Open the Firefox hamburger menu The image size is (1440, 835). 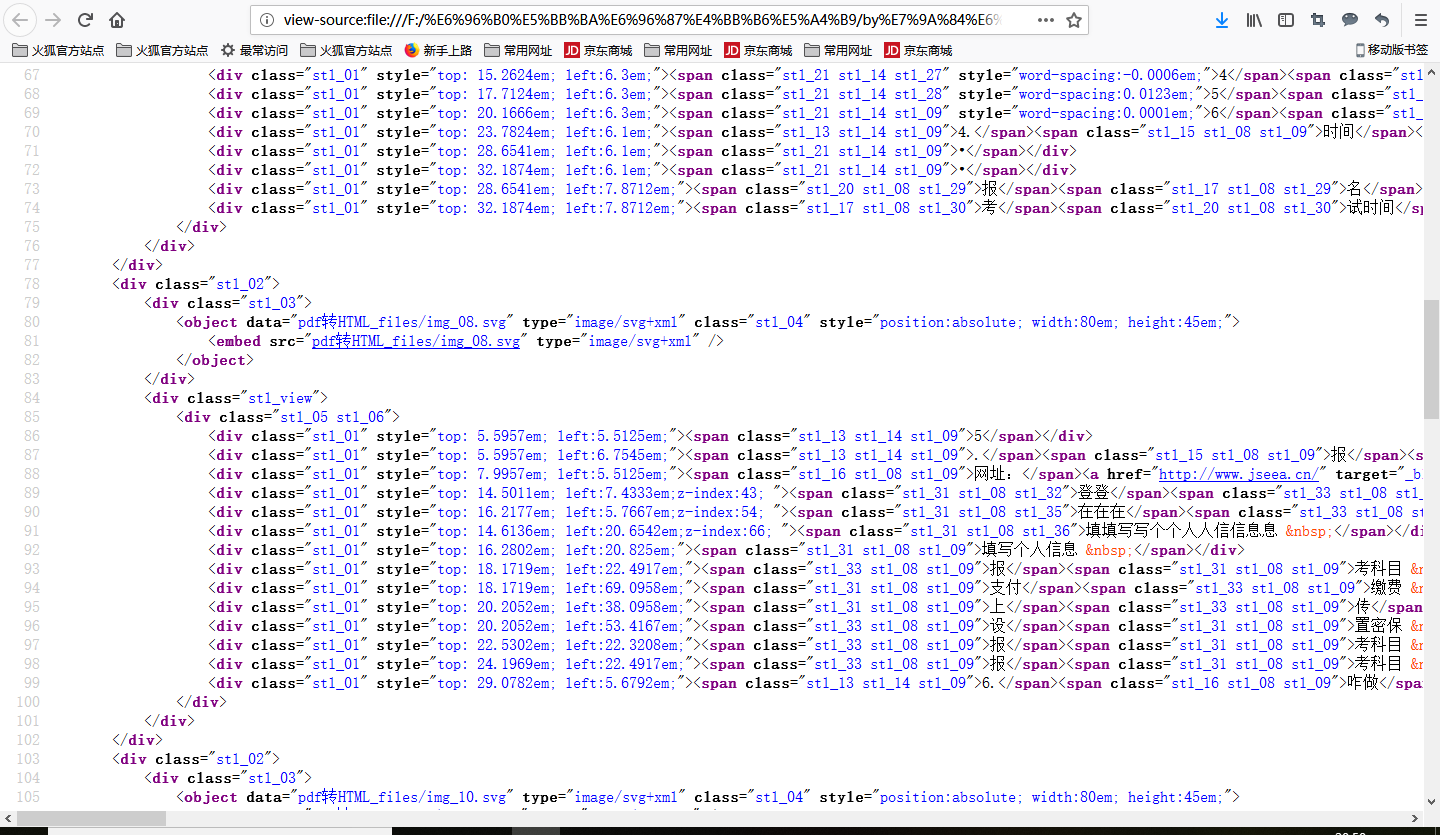pyautogui.click(x=1420, y=20)
